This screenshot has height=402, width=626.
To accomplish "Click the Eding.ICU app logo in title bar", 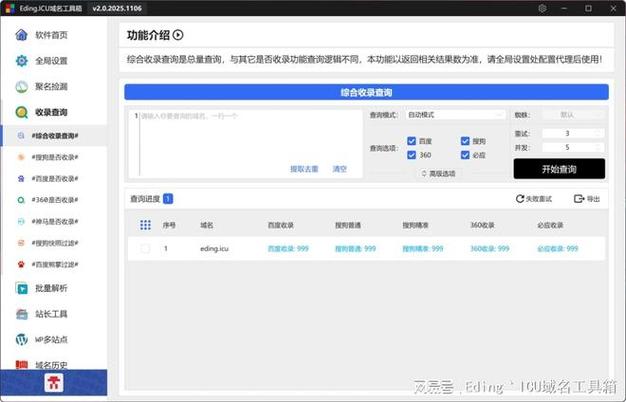I will coord(10,8).
